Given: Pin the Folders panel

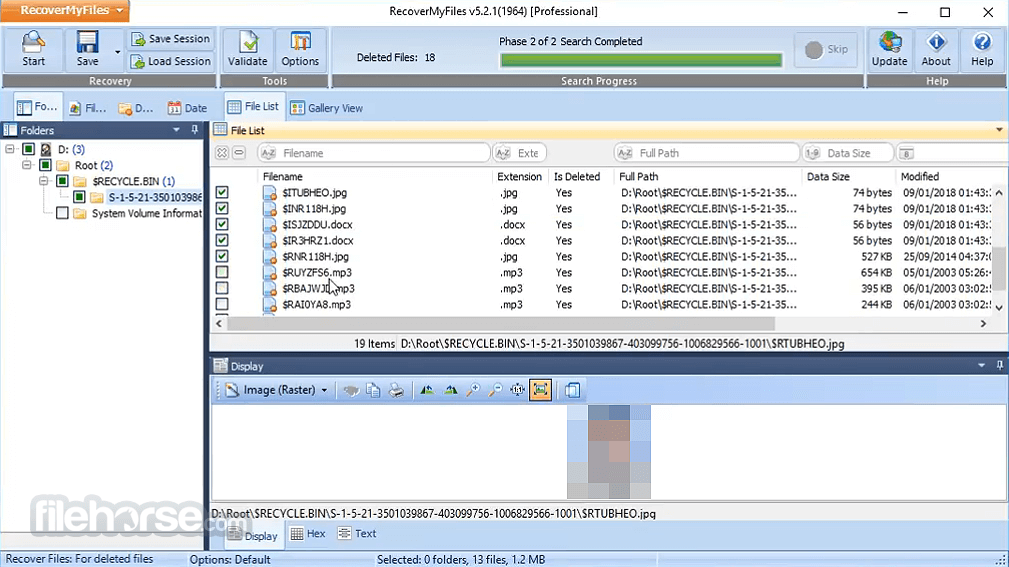Looking at the screenshot, I should tap(194, 130).
